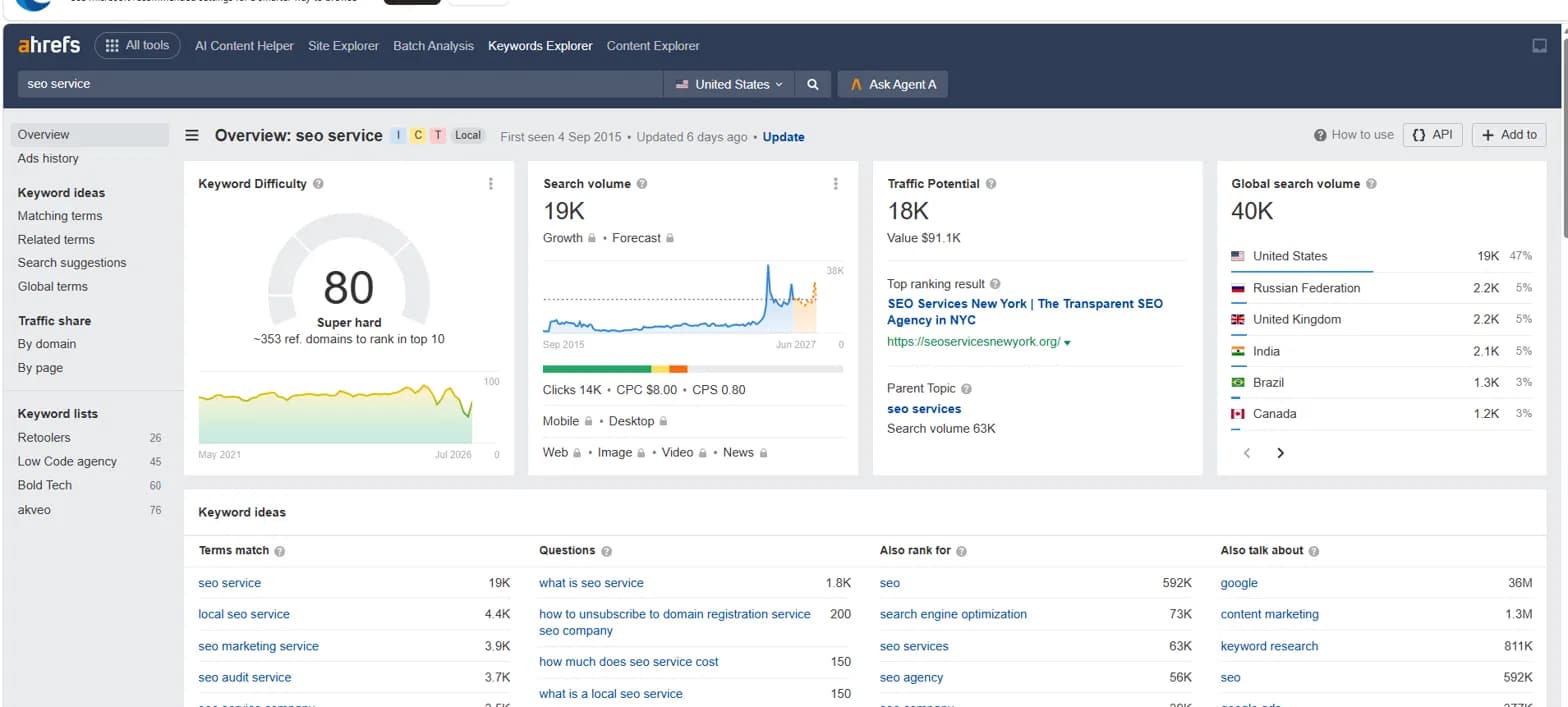The width and height of the screenshot is (1568, 707).
Task: Click the Also talk about help icon
Action: (1313, 551)
